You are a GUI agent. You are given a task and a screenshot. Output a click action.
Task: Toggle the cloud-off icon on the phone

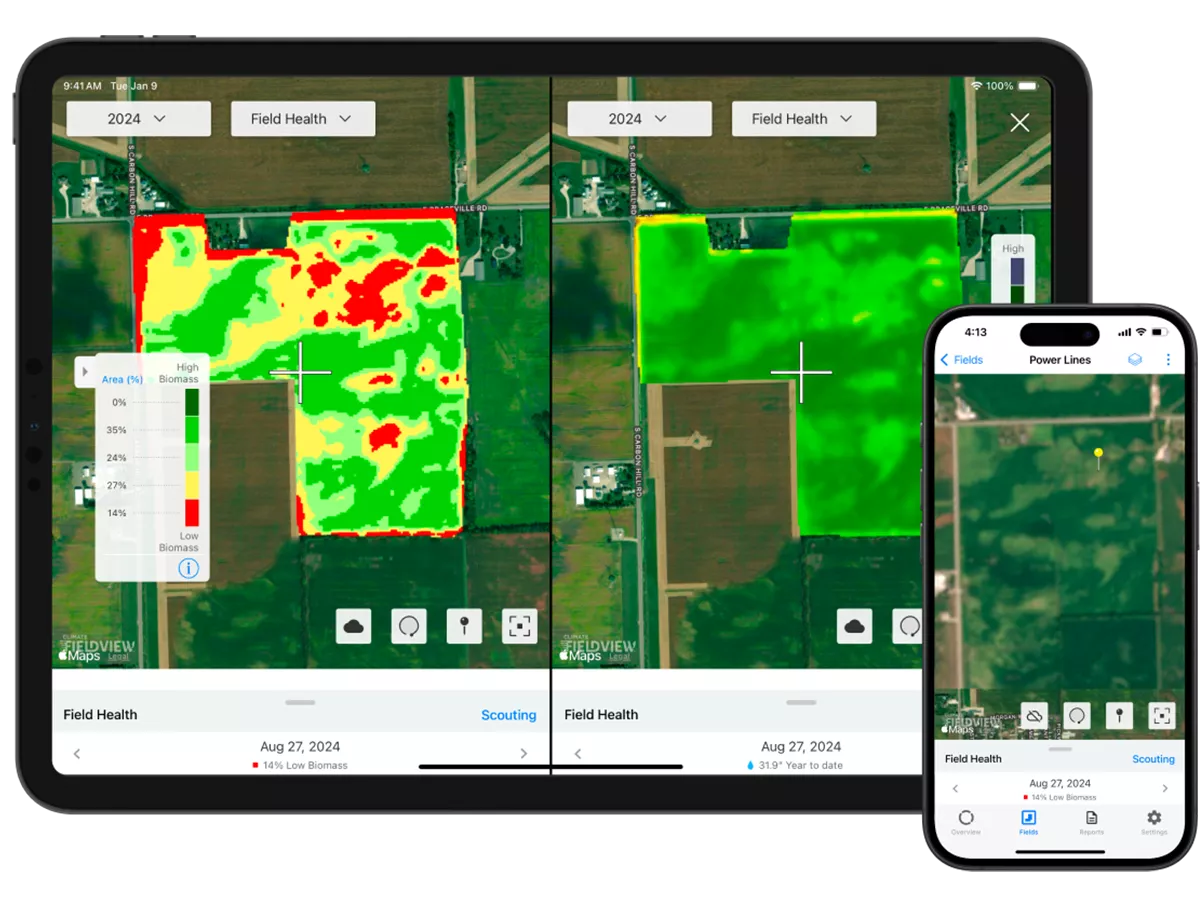[1034, 715]
